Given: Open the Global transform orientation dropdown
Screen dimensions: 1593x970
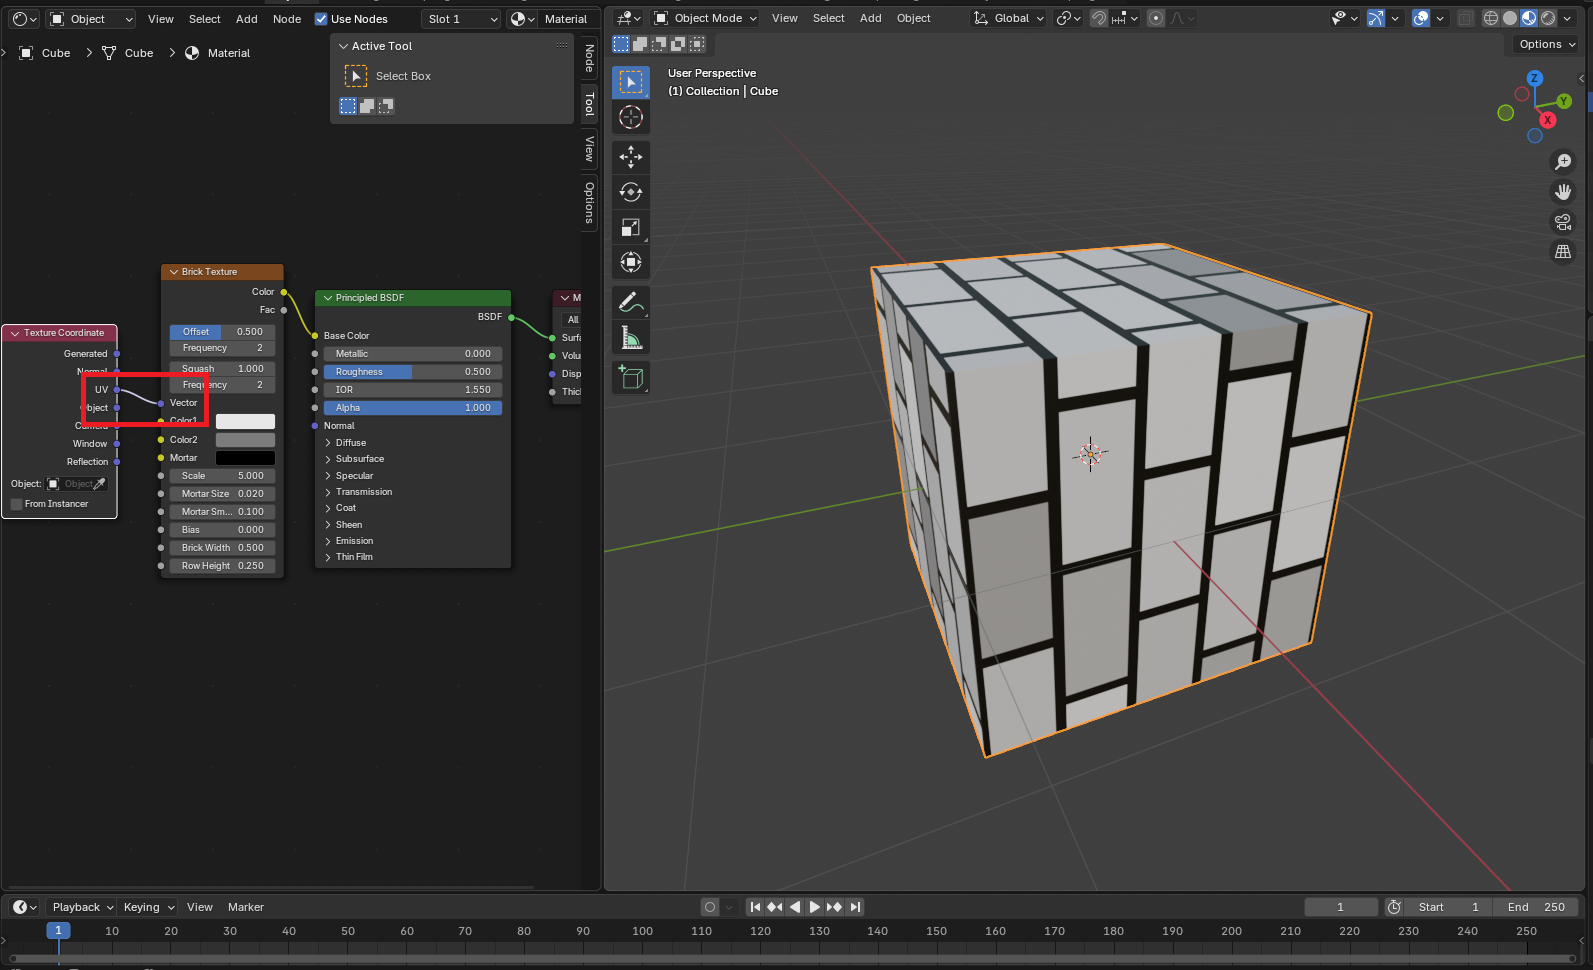Looking at the screenshot, I should click(x=1009, y=18).
